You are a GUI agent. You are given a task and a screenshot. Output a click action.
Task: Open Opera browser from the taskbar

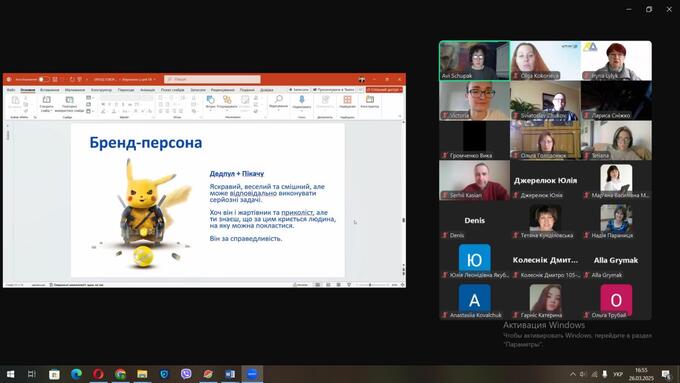(x=98, y=374)
